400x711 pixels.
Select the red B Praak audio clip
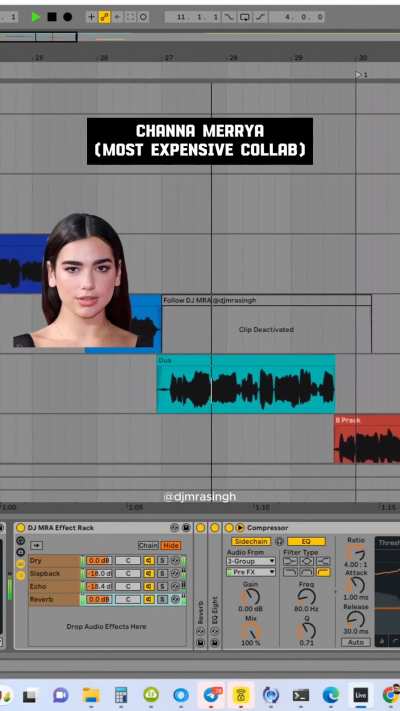[367, 438]
